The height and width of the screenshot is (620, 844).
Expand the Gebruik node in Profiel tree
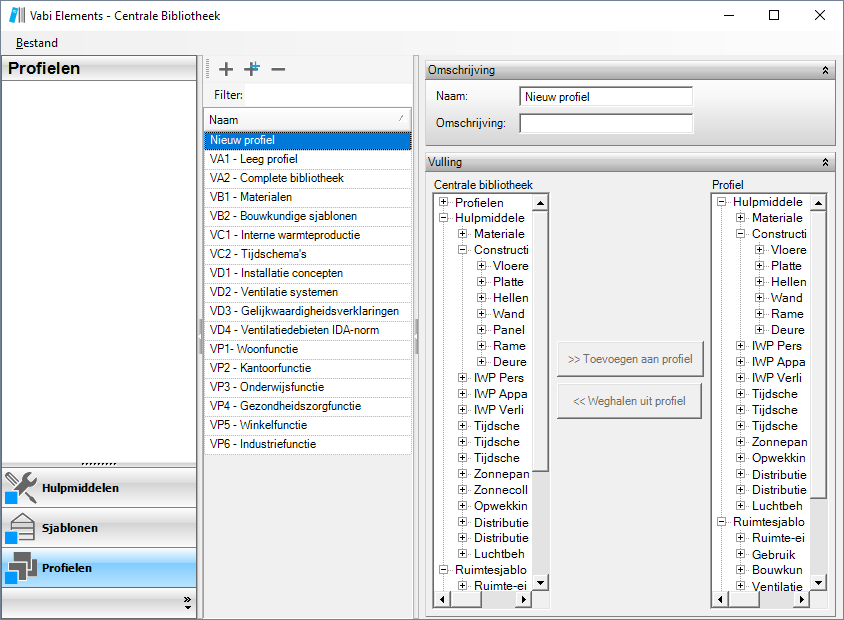tap(741, 554)
